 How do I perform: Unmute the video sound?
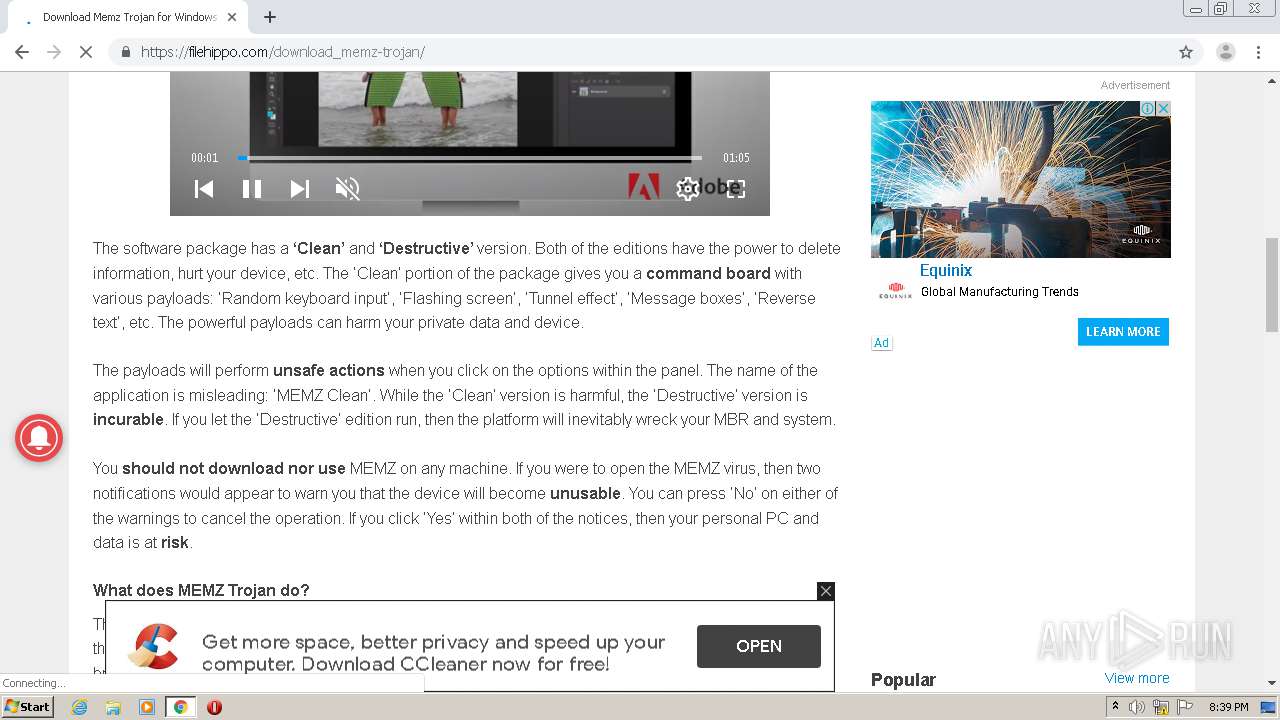click(347, 188)
